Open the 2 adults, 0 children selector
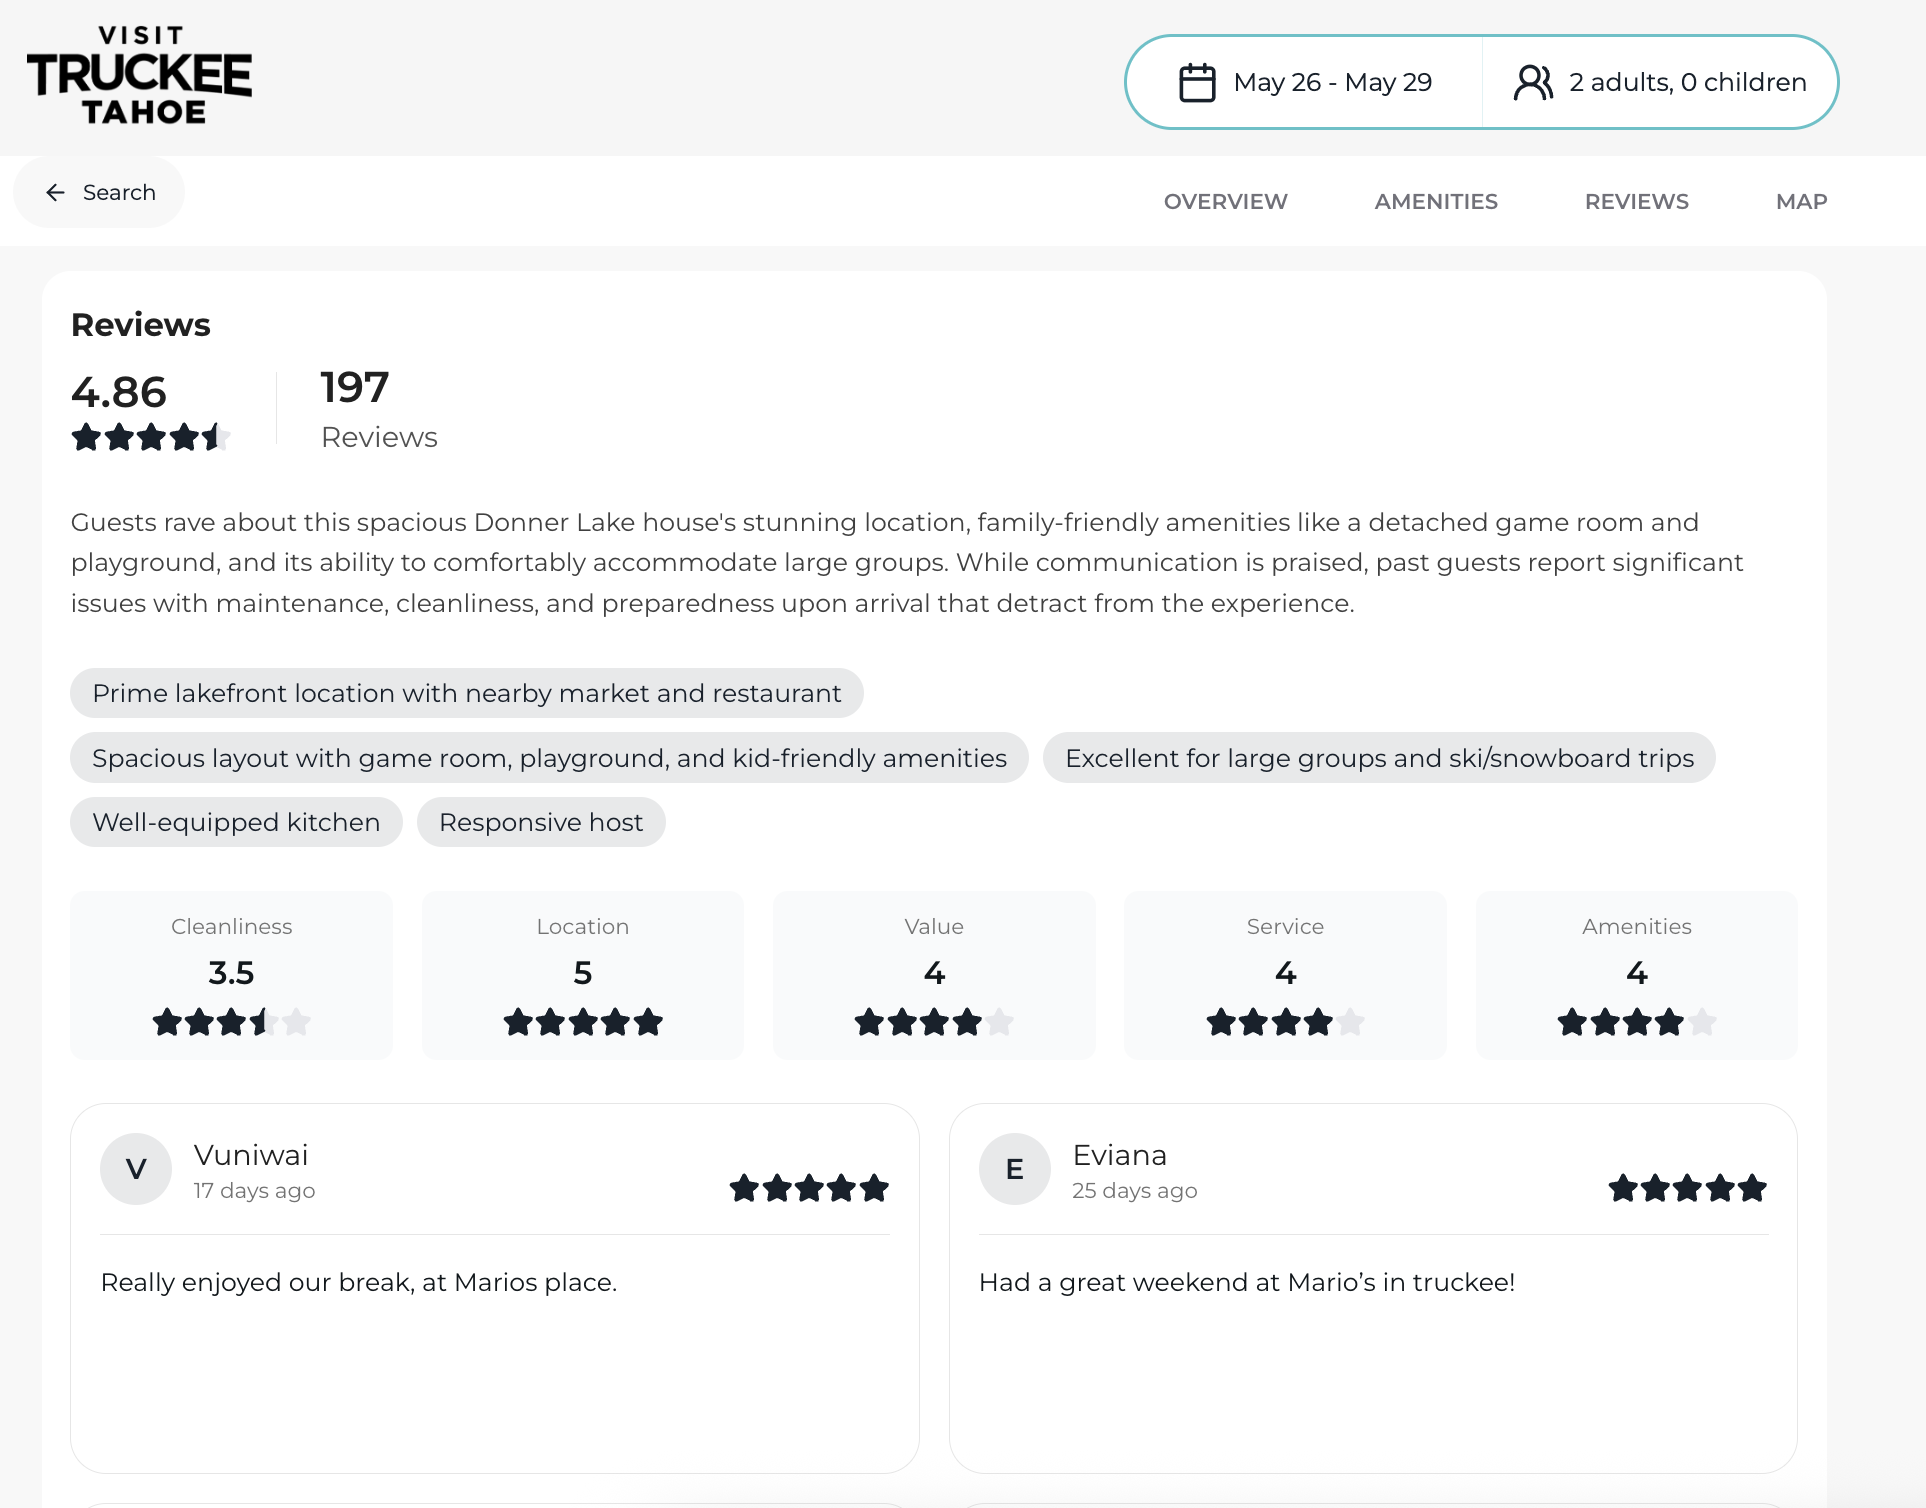 point(1687,82)
